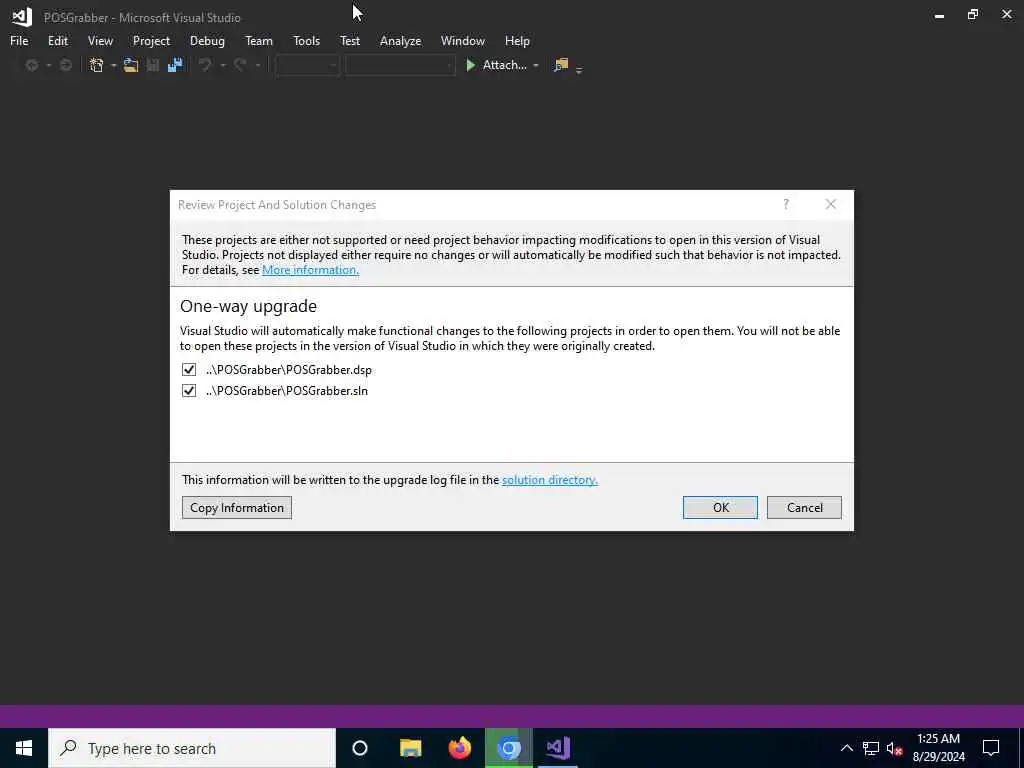Open the solution configurations combo box
The width and height of the screenshot is (1024, 768).
click(x=307, y=65)
